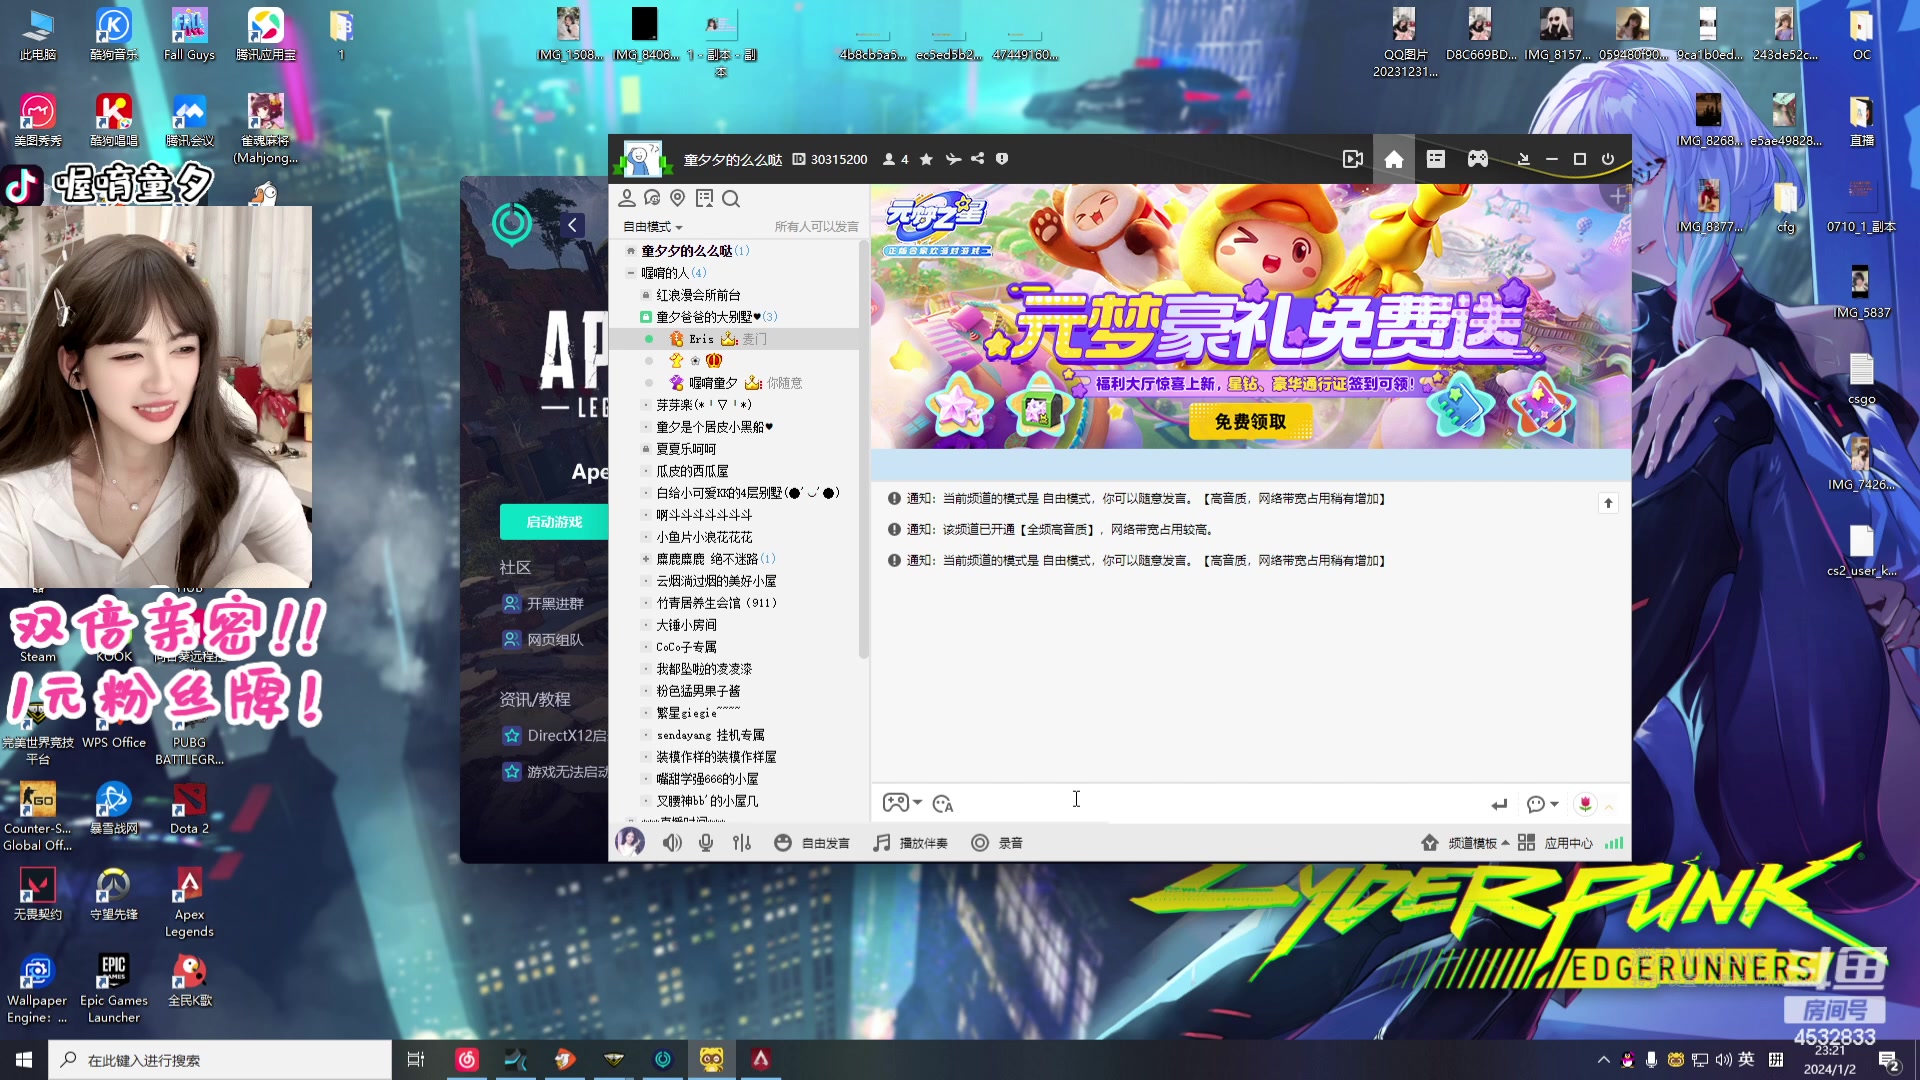Open 播放伴奏 music accompaniment
The width and height of the screenshot is (1920, 1080).
[911, 843]
